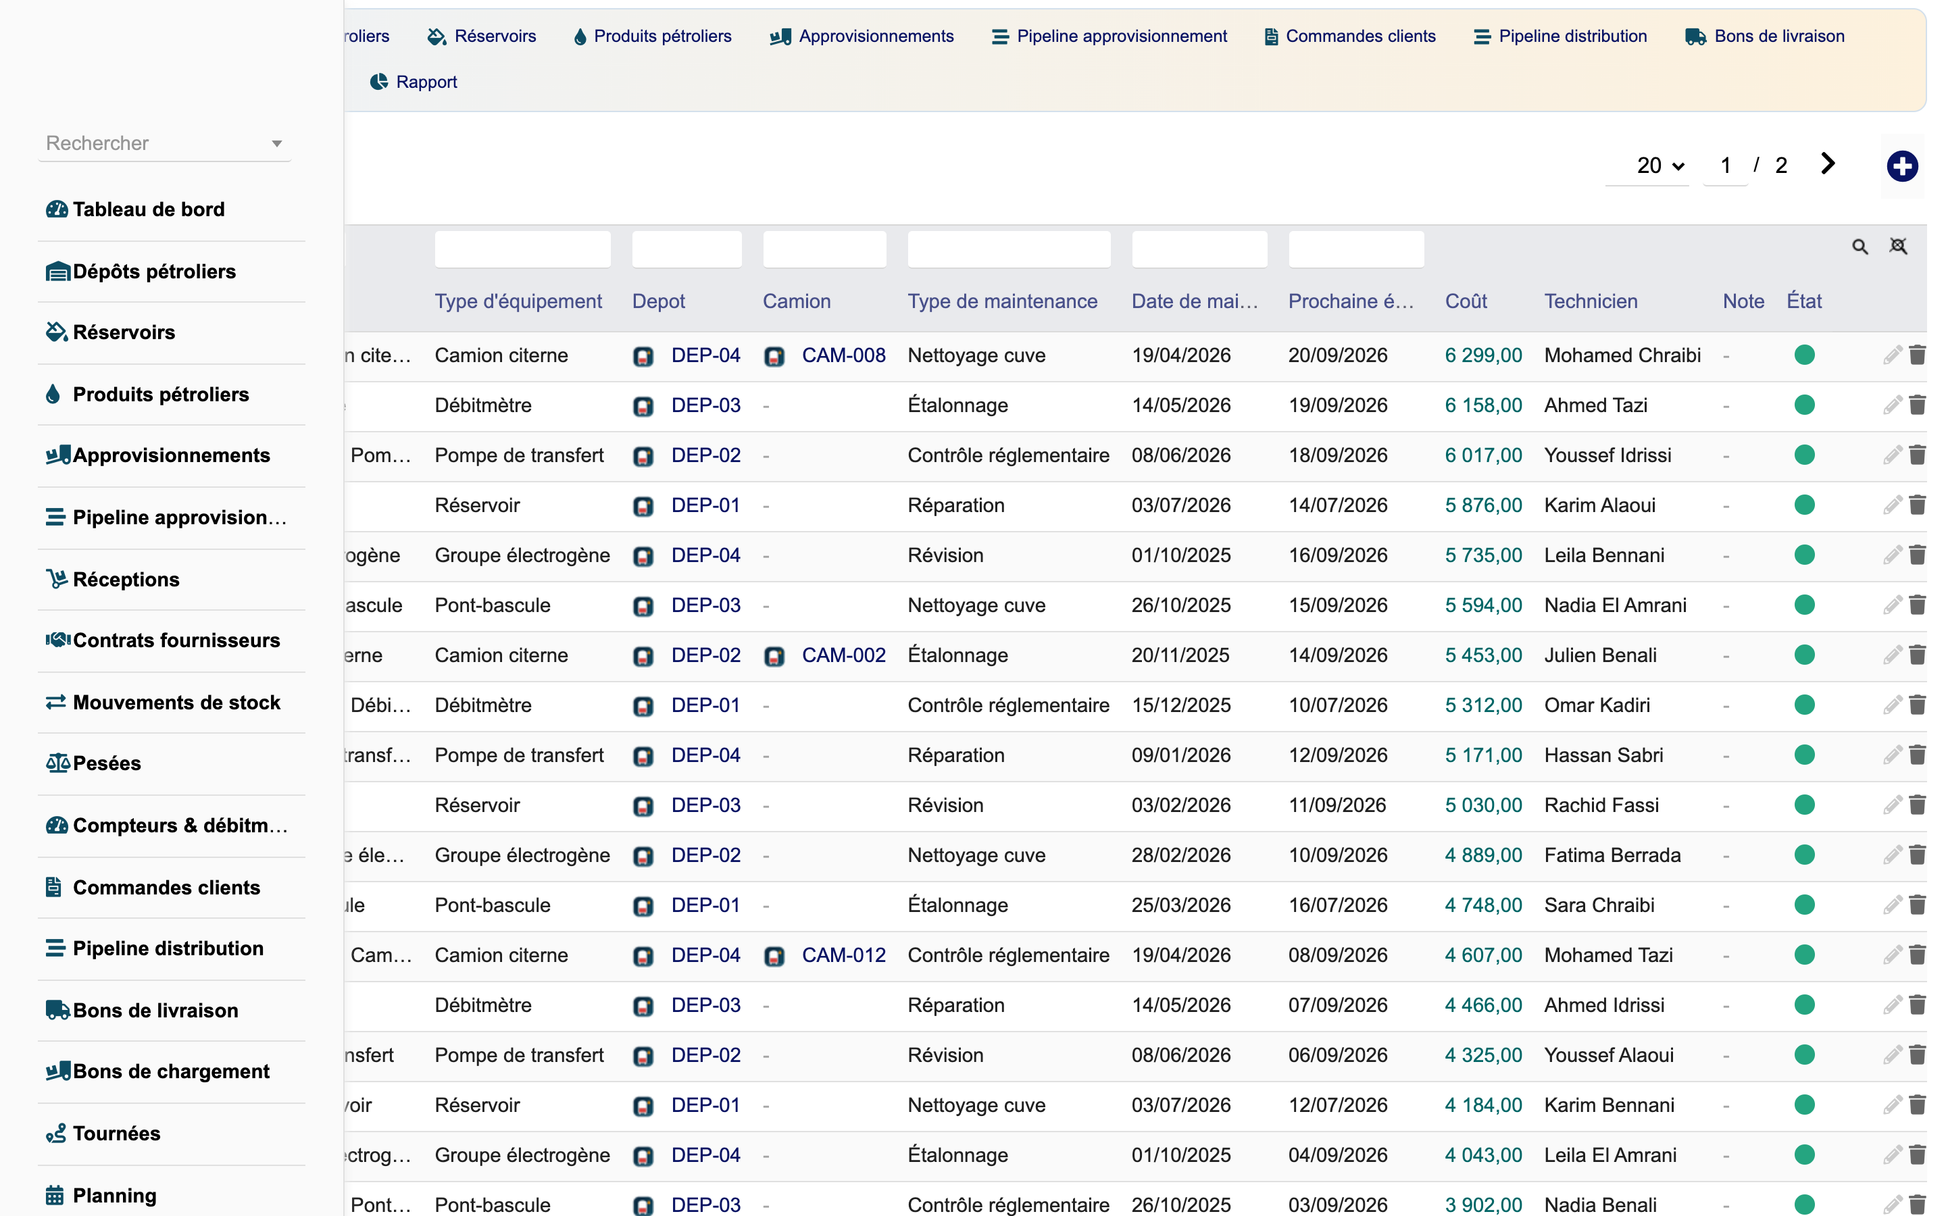Open the CAM-012 truck link
The height and width of the screenshot is (1216, 1946).
[x=844, y=955]
